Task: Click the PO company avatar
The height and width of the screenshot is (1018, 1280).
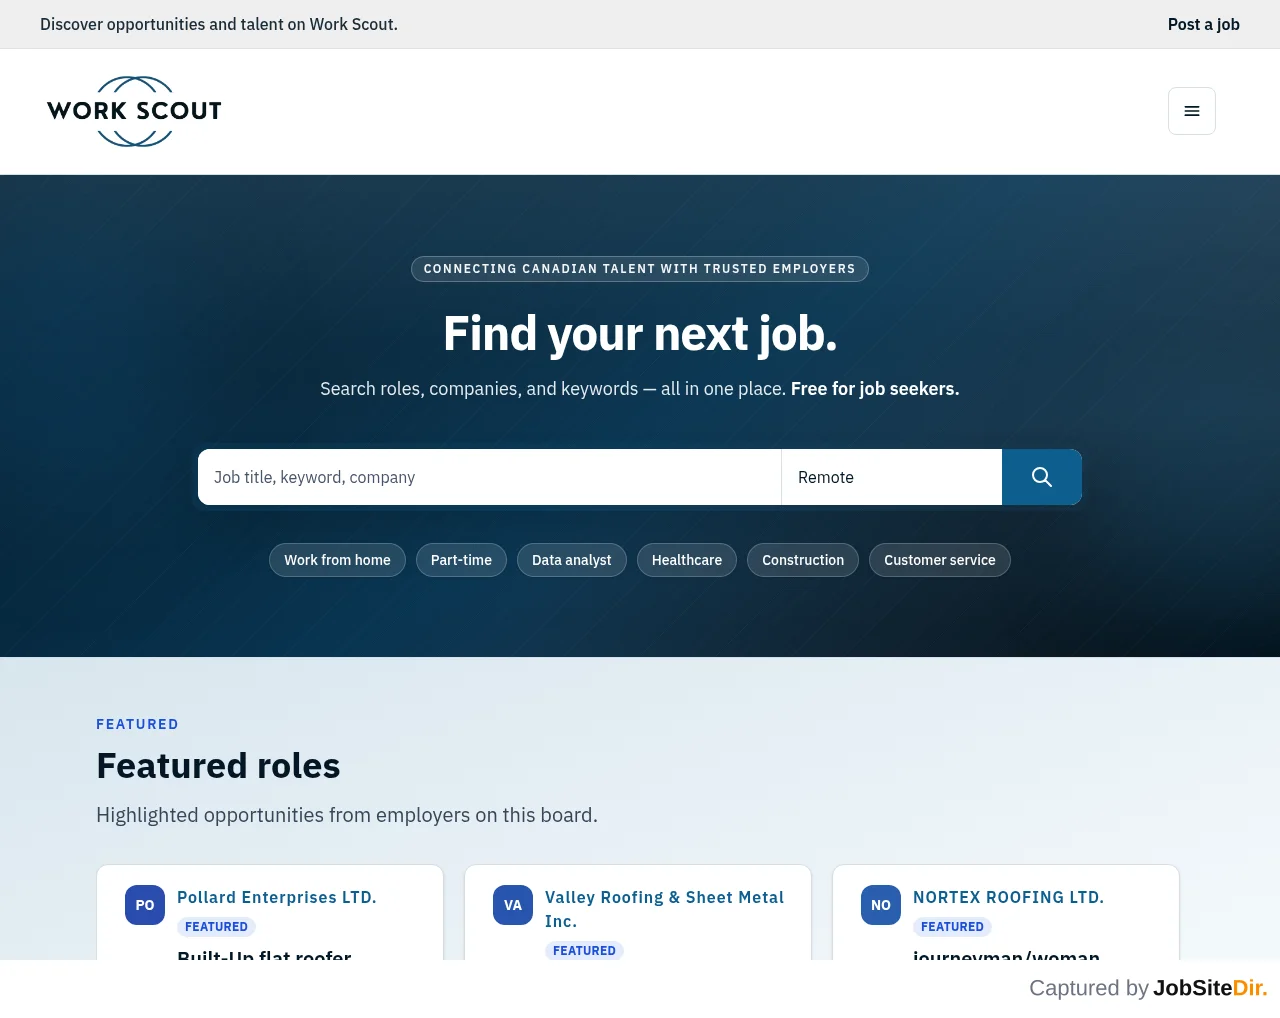Action: pos(145,905)
